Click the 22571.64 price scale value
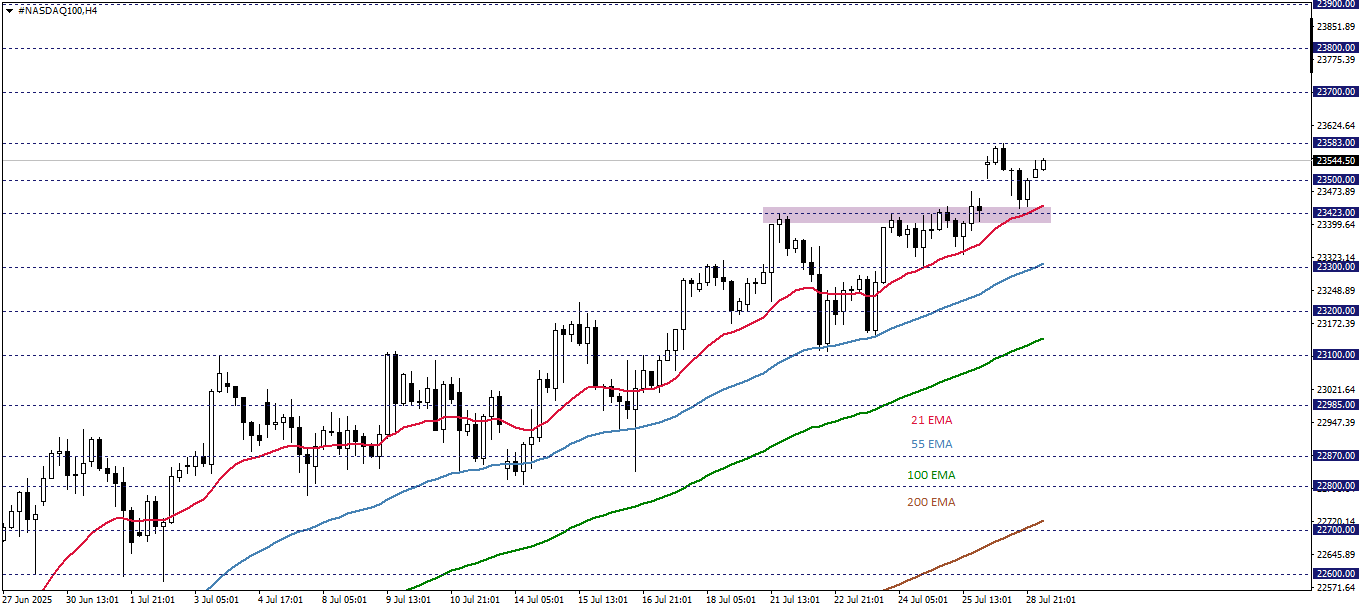Viewport: 1362px width, 611px height. [x=1337, y=588]
